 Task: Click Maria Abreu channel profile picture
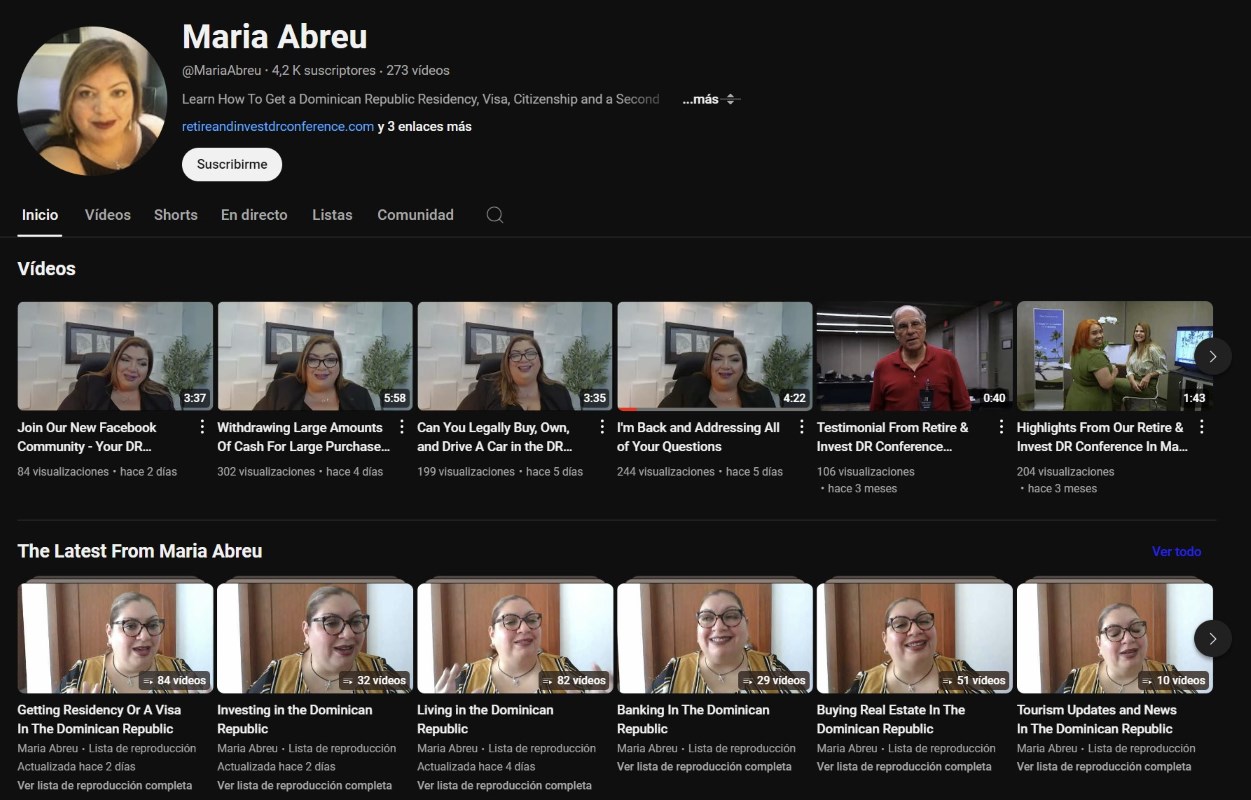point(92,101)
